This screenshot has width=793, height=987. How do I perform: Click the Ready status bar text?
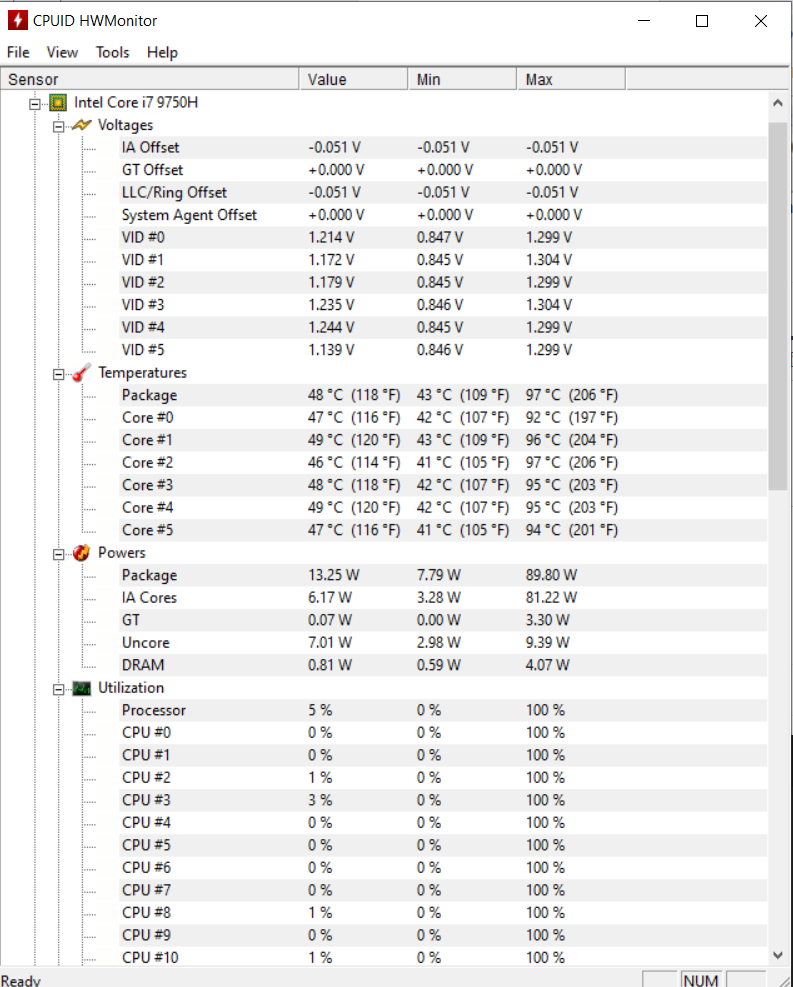pos(21,979)
